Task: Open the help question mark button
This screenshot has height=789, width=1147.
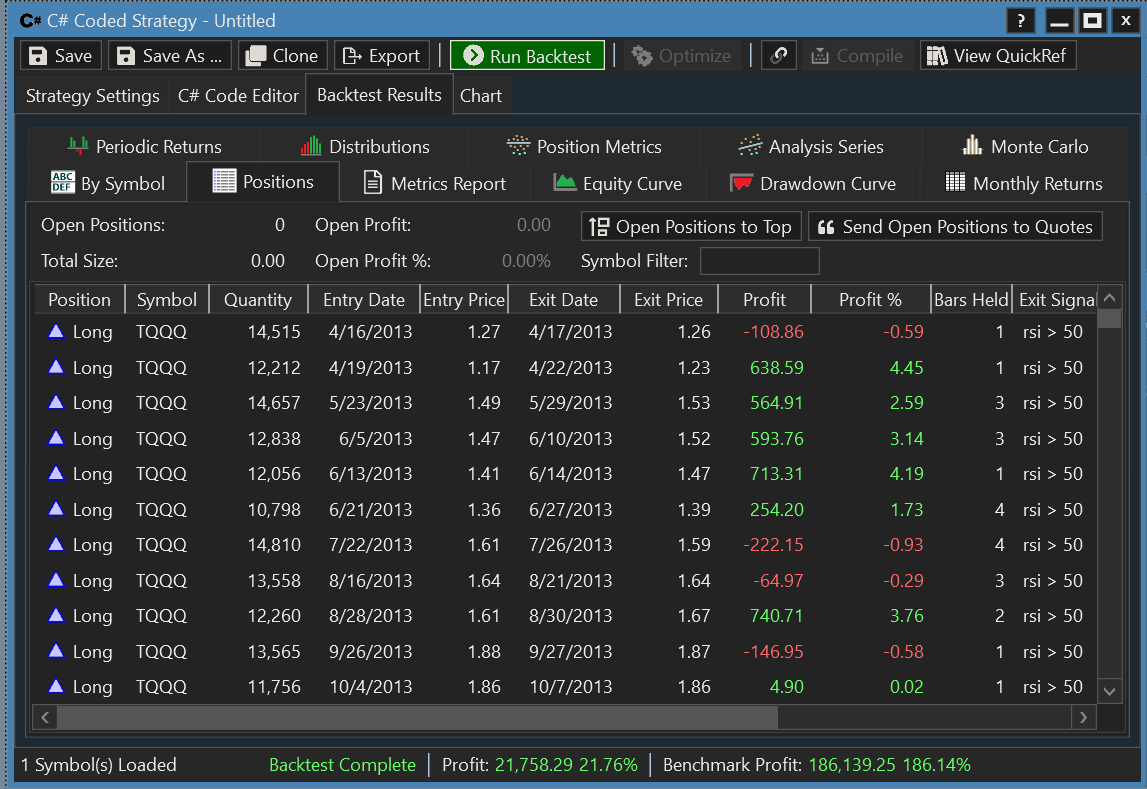Action: click(x=1020, y=20)
